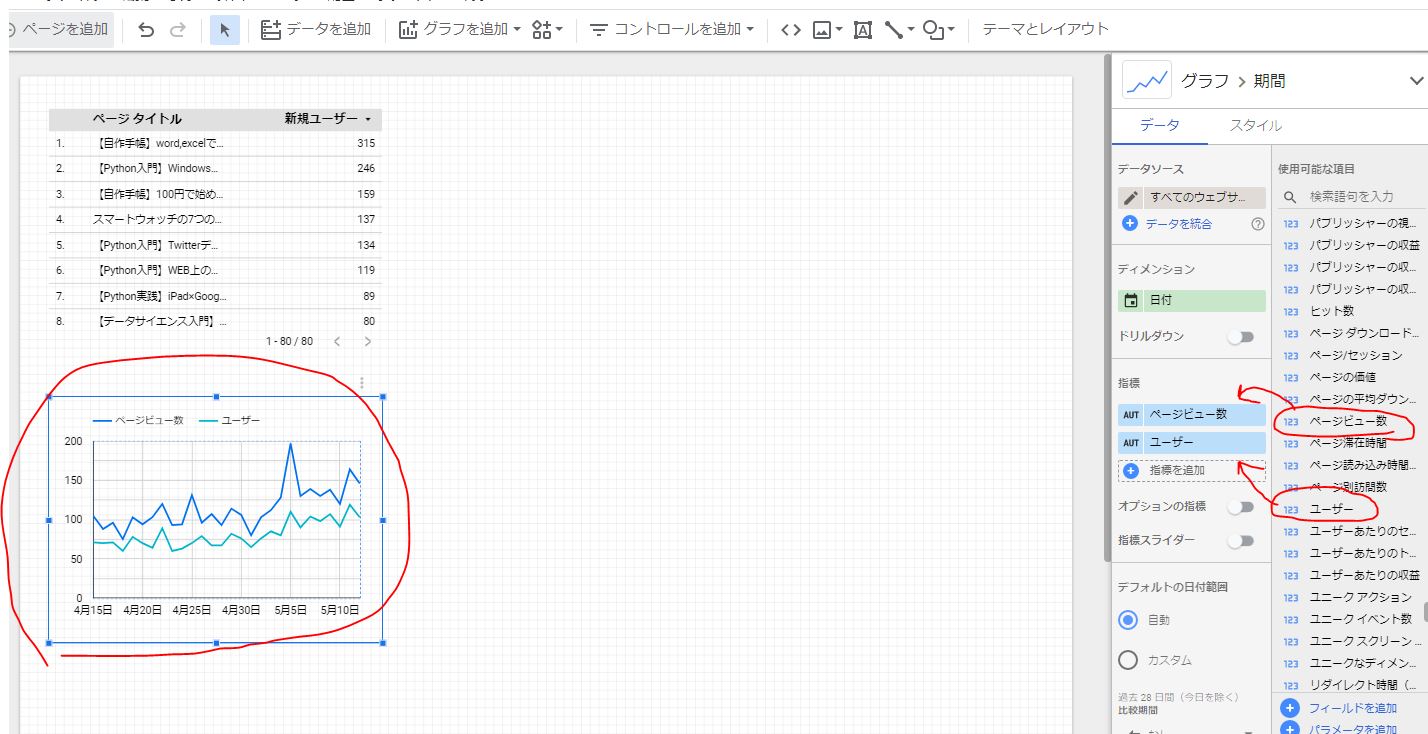Open the グラフを追加 dropdown
This screenshot has width=1428, height=734.
[x=460, y=30]
